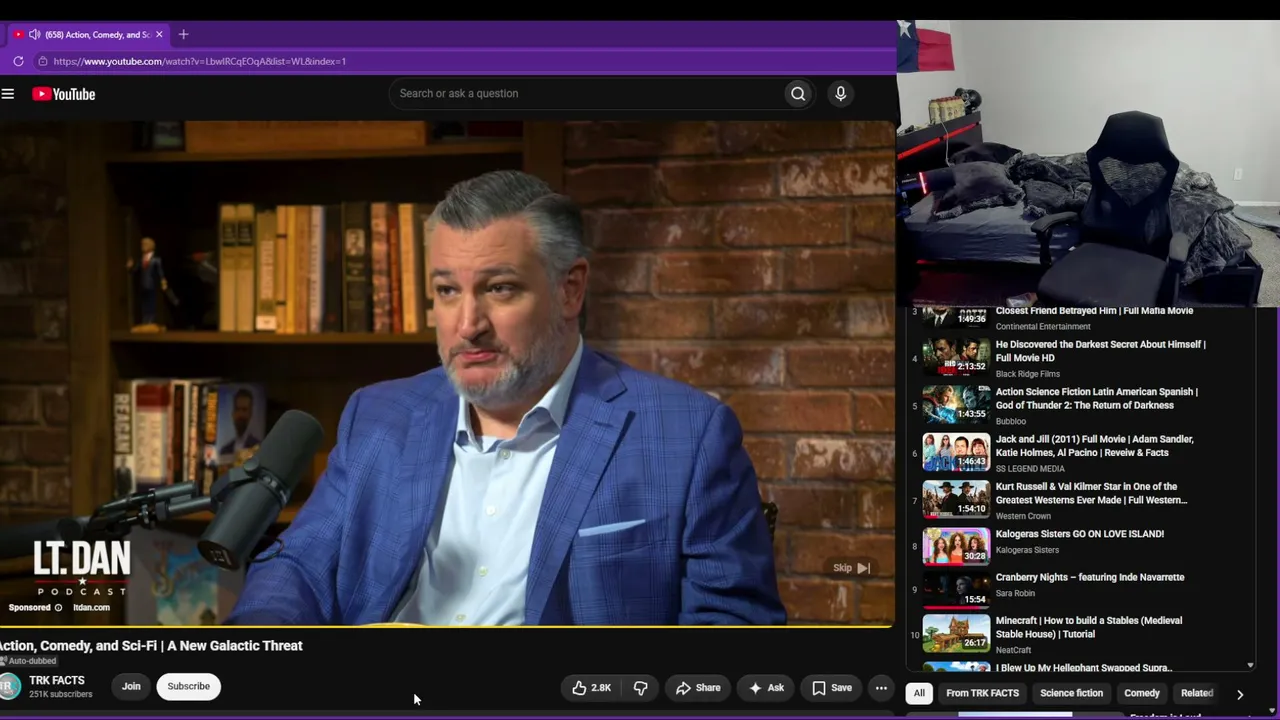Subscribe to TRK FACTS channel
The width and height of the screenshot is (1280, 720).
[x=188, y=686]
